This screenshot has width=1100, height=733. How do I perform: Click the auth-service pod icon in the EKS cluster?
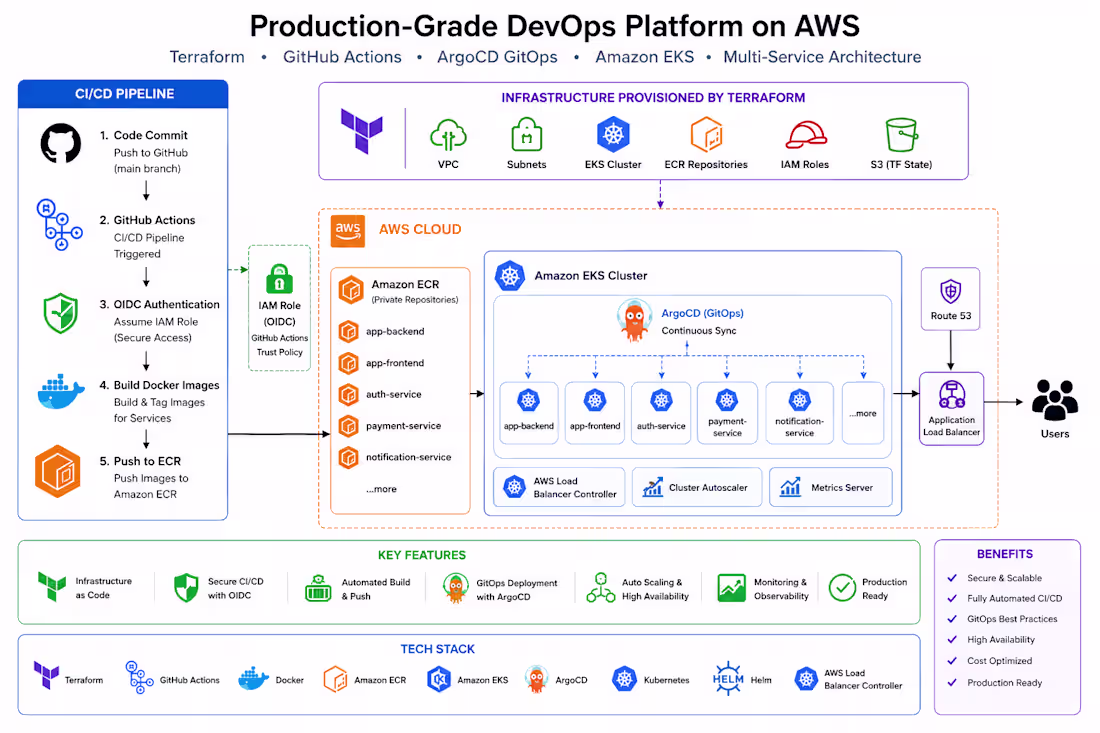click(x=662, y=401)
